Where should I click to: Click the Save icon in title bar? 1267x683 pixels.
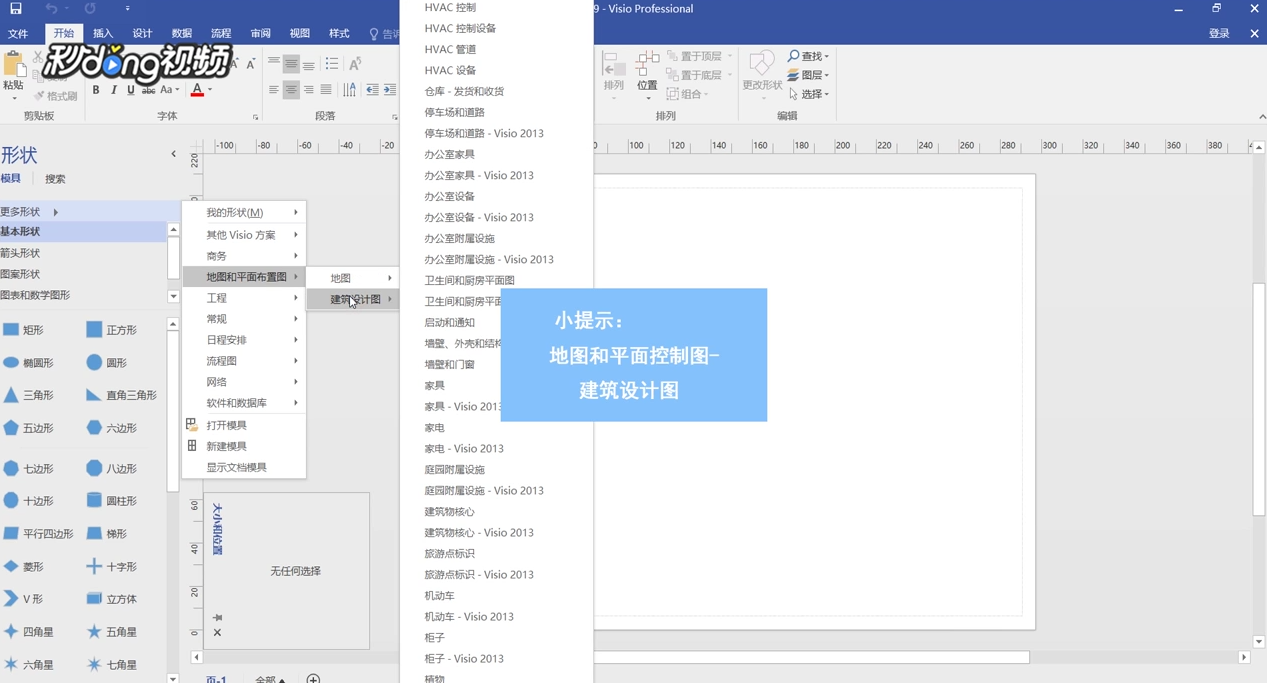(x=16, y=9)
